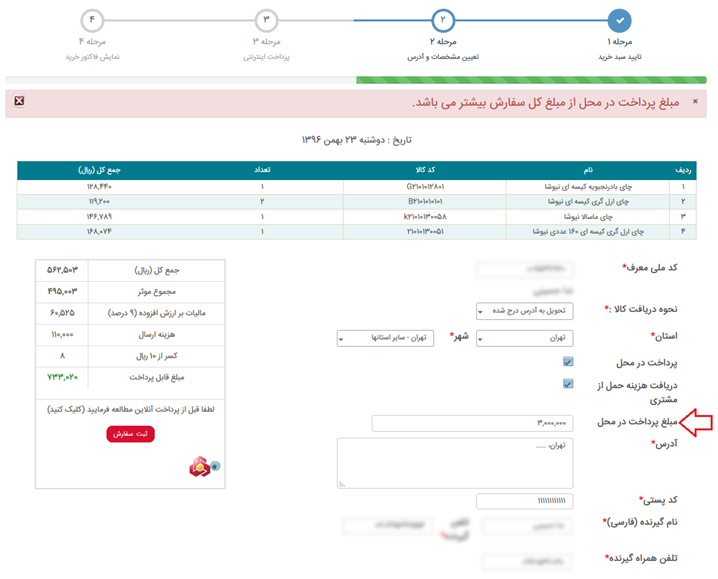The width and height of the screenshot is (718, 579).
Task: Close the red error alert box
Action: click(19, 101)
